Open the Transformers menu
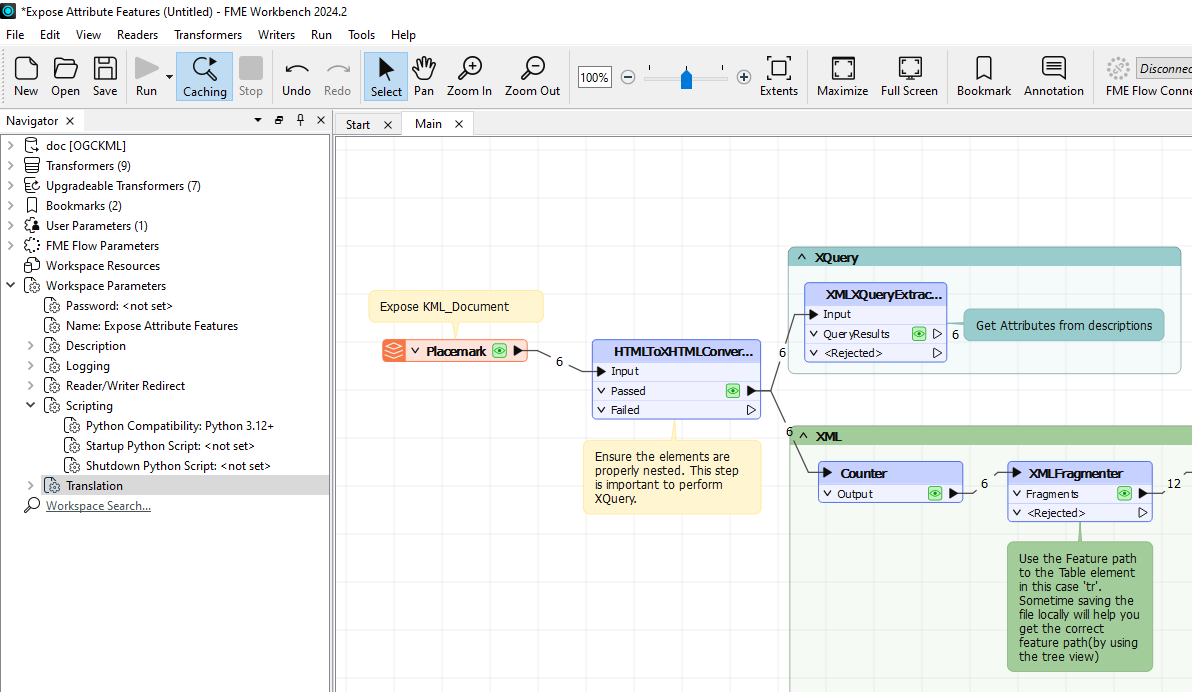 (x=208, y=35)
